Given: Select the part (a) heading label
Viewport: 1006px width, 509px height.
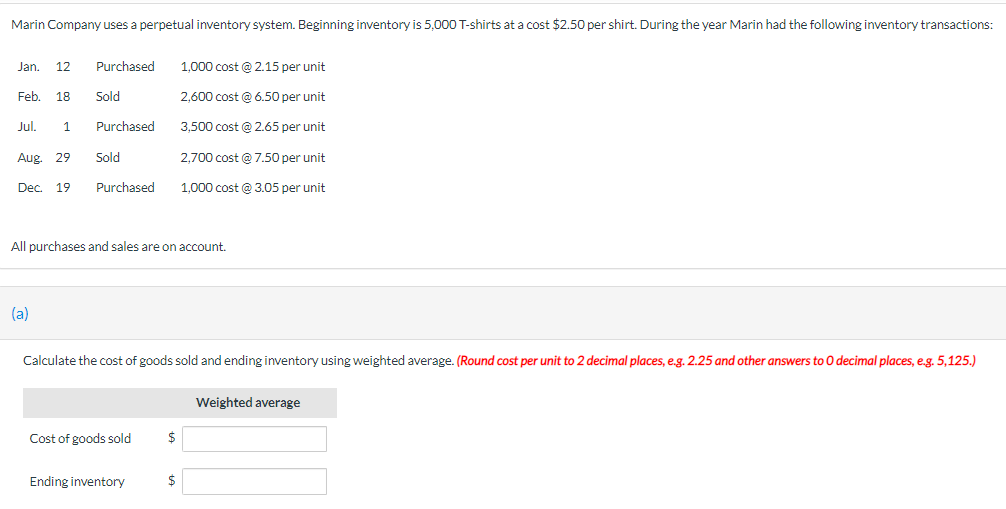Looking at the screenshot, I should coord(20,314).
